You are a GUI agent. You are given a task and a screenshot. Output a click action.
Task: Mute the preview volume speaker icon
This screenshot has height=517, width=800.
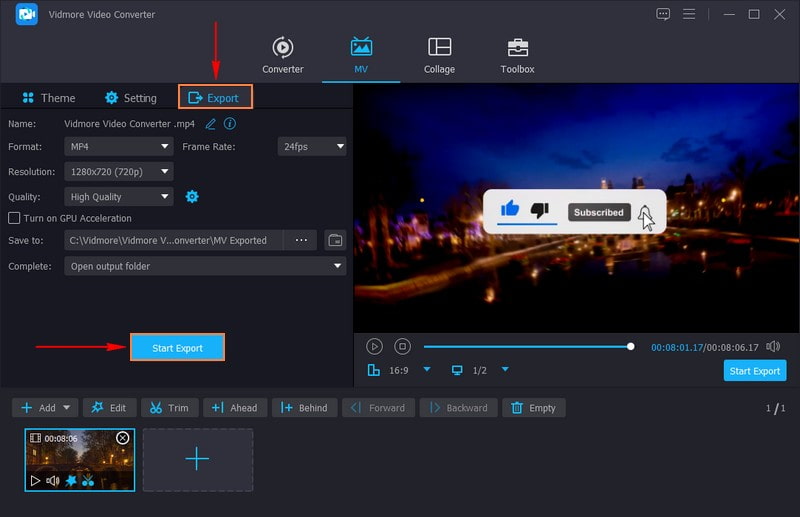pos(773,346)
